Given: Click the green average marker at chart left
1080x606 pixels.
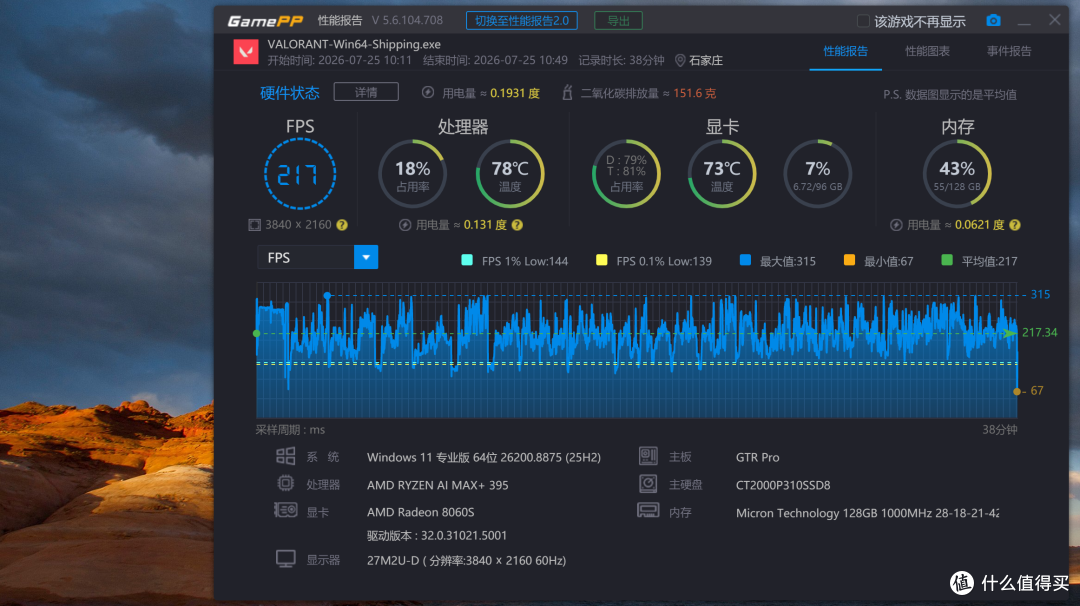Looking at the screenshot, I should pyautogui.click(x=257, y=333).
